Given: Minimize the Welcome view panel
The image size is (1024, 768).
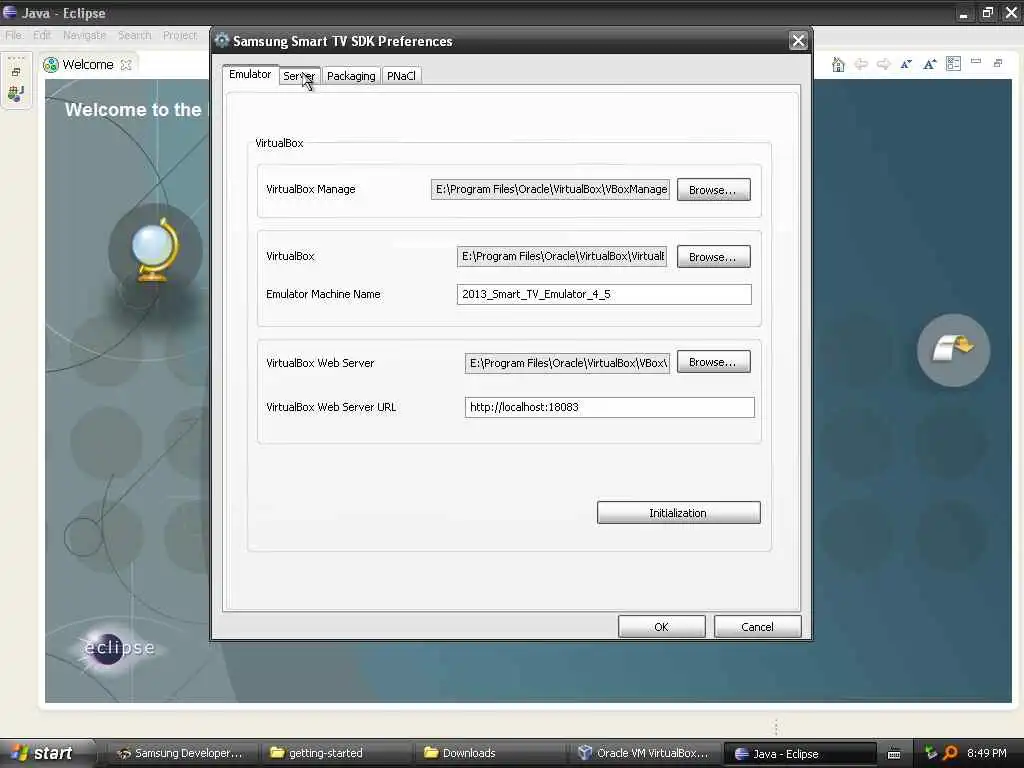Looking at the screenshot, I should pos(976,61).
